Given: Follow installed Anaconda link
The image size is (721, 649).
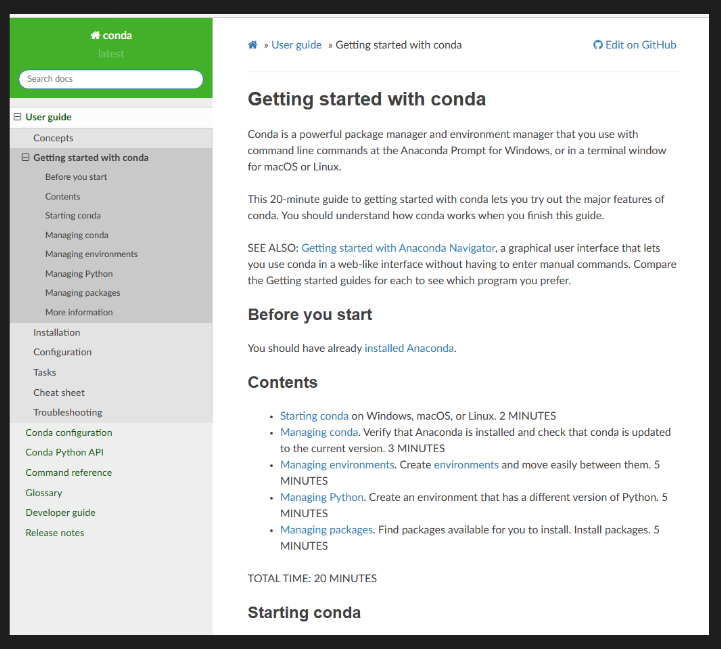Looking at the screenshot, I should click(409, 348).
